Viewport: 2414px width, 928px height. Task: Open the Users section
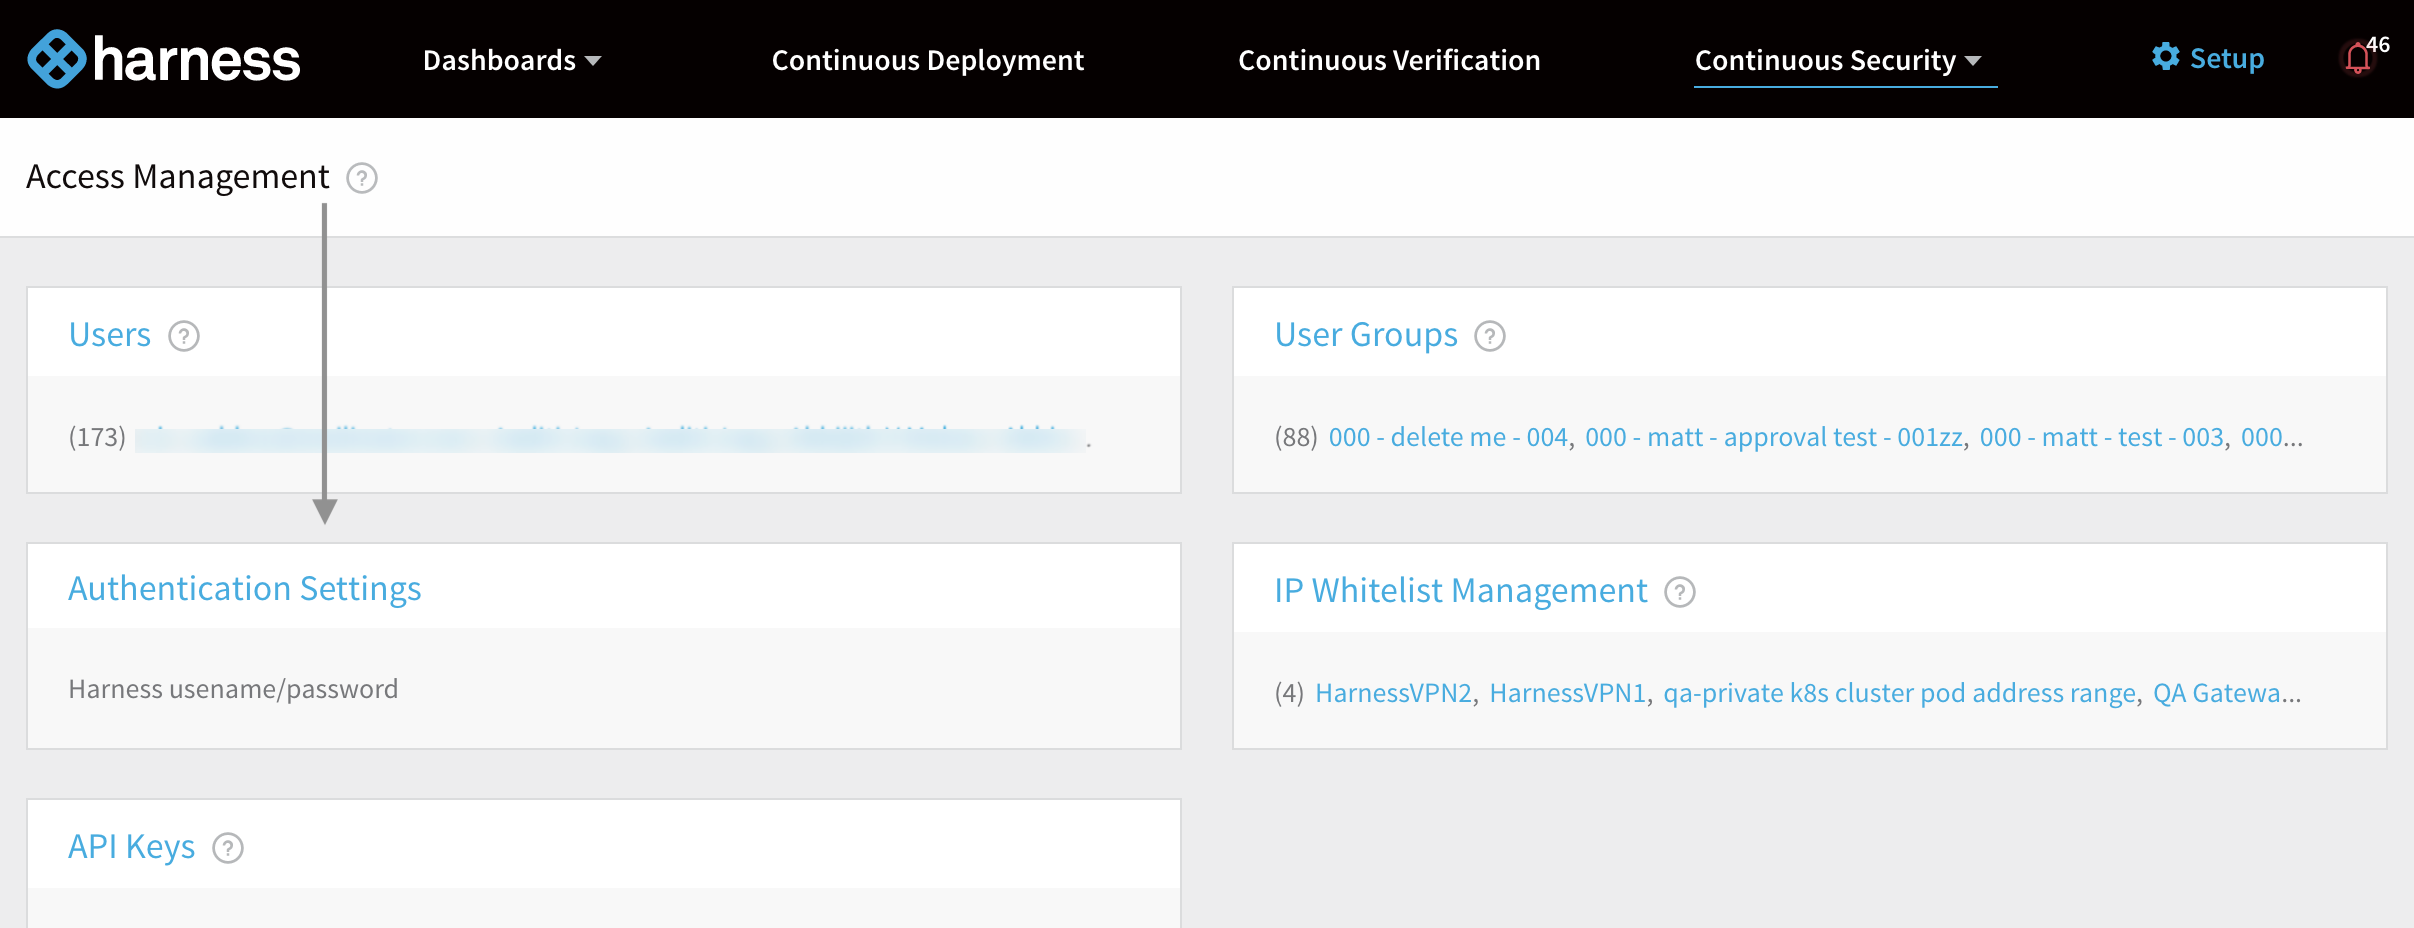[110, 334]
